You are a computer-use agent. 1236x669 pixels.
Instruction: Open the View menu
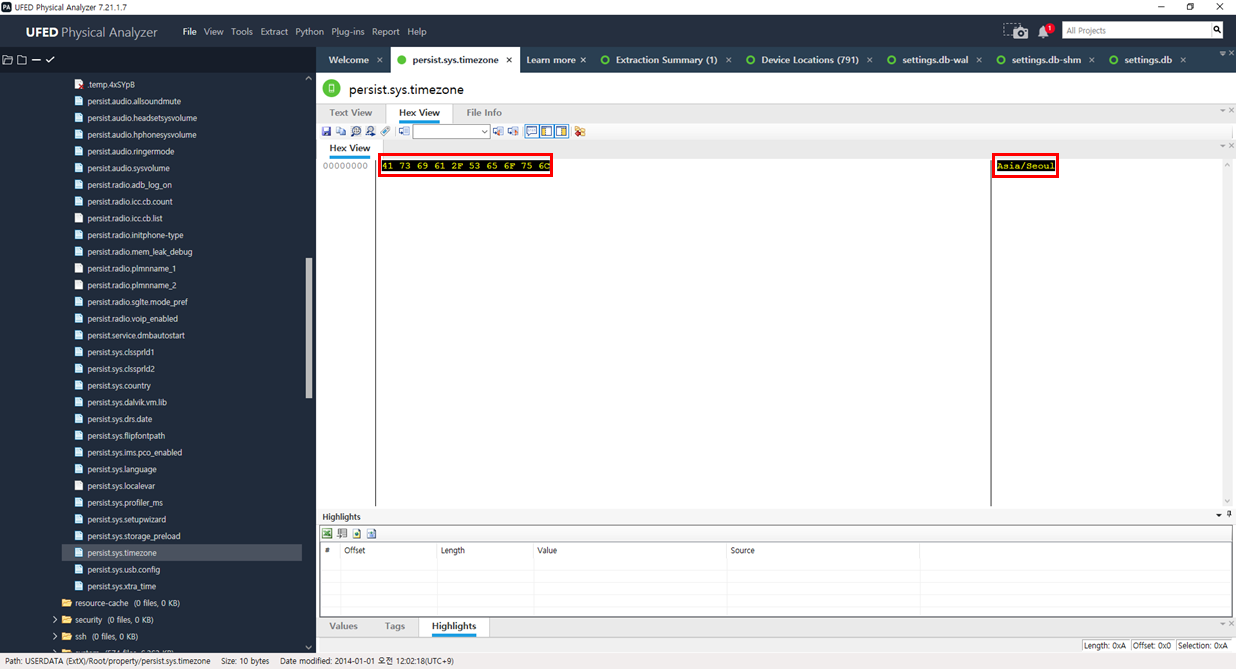tap(214, 32)
